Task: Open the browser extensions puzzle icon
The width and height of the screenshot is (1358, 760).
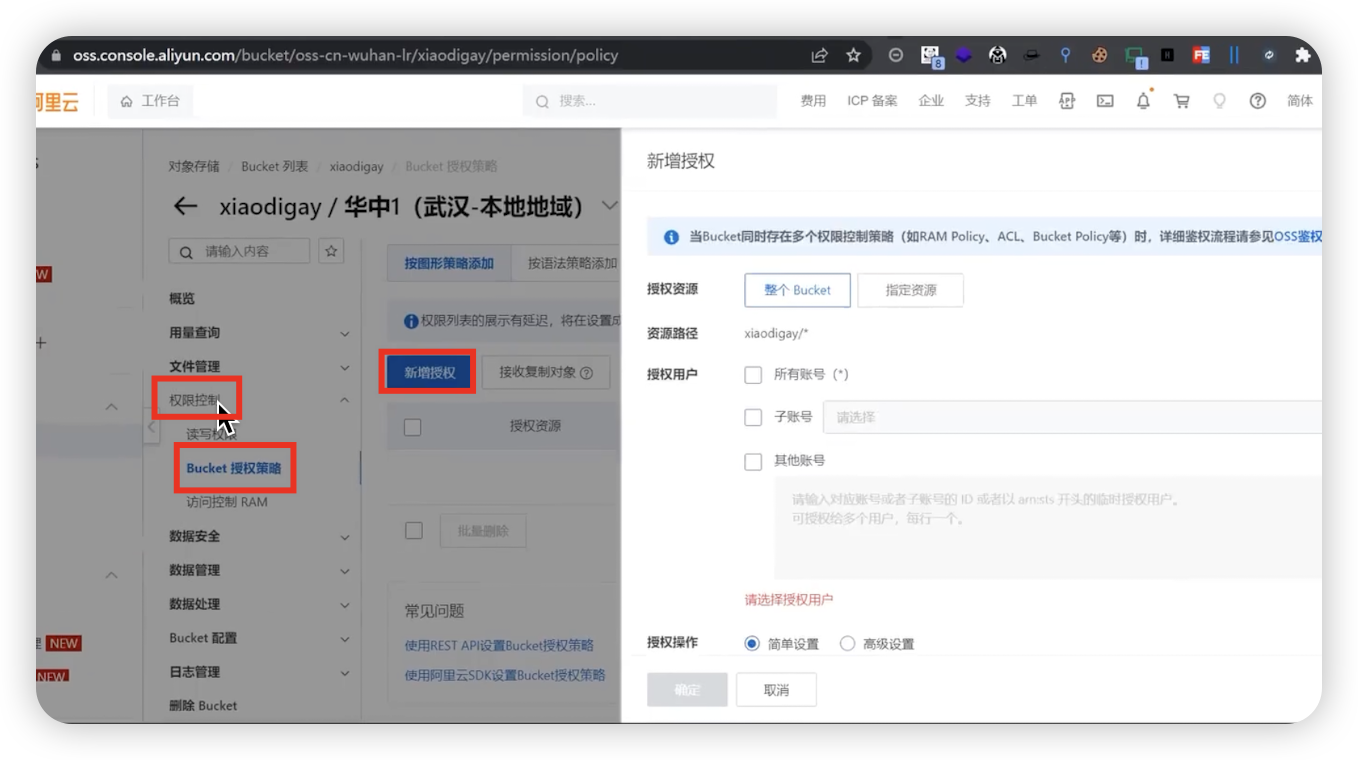Action: tap(1302, 56)
